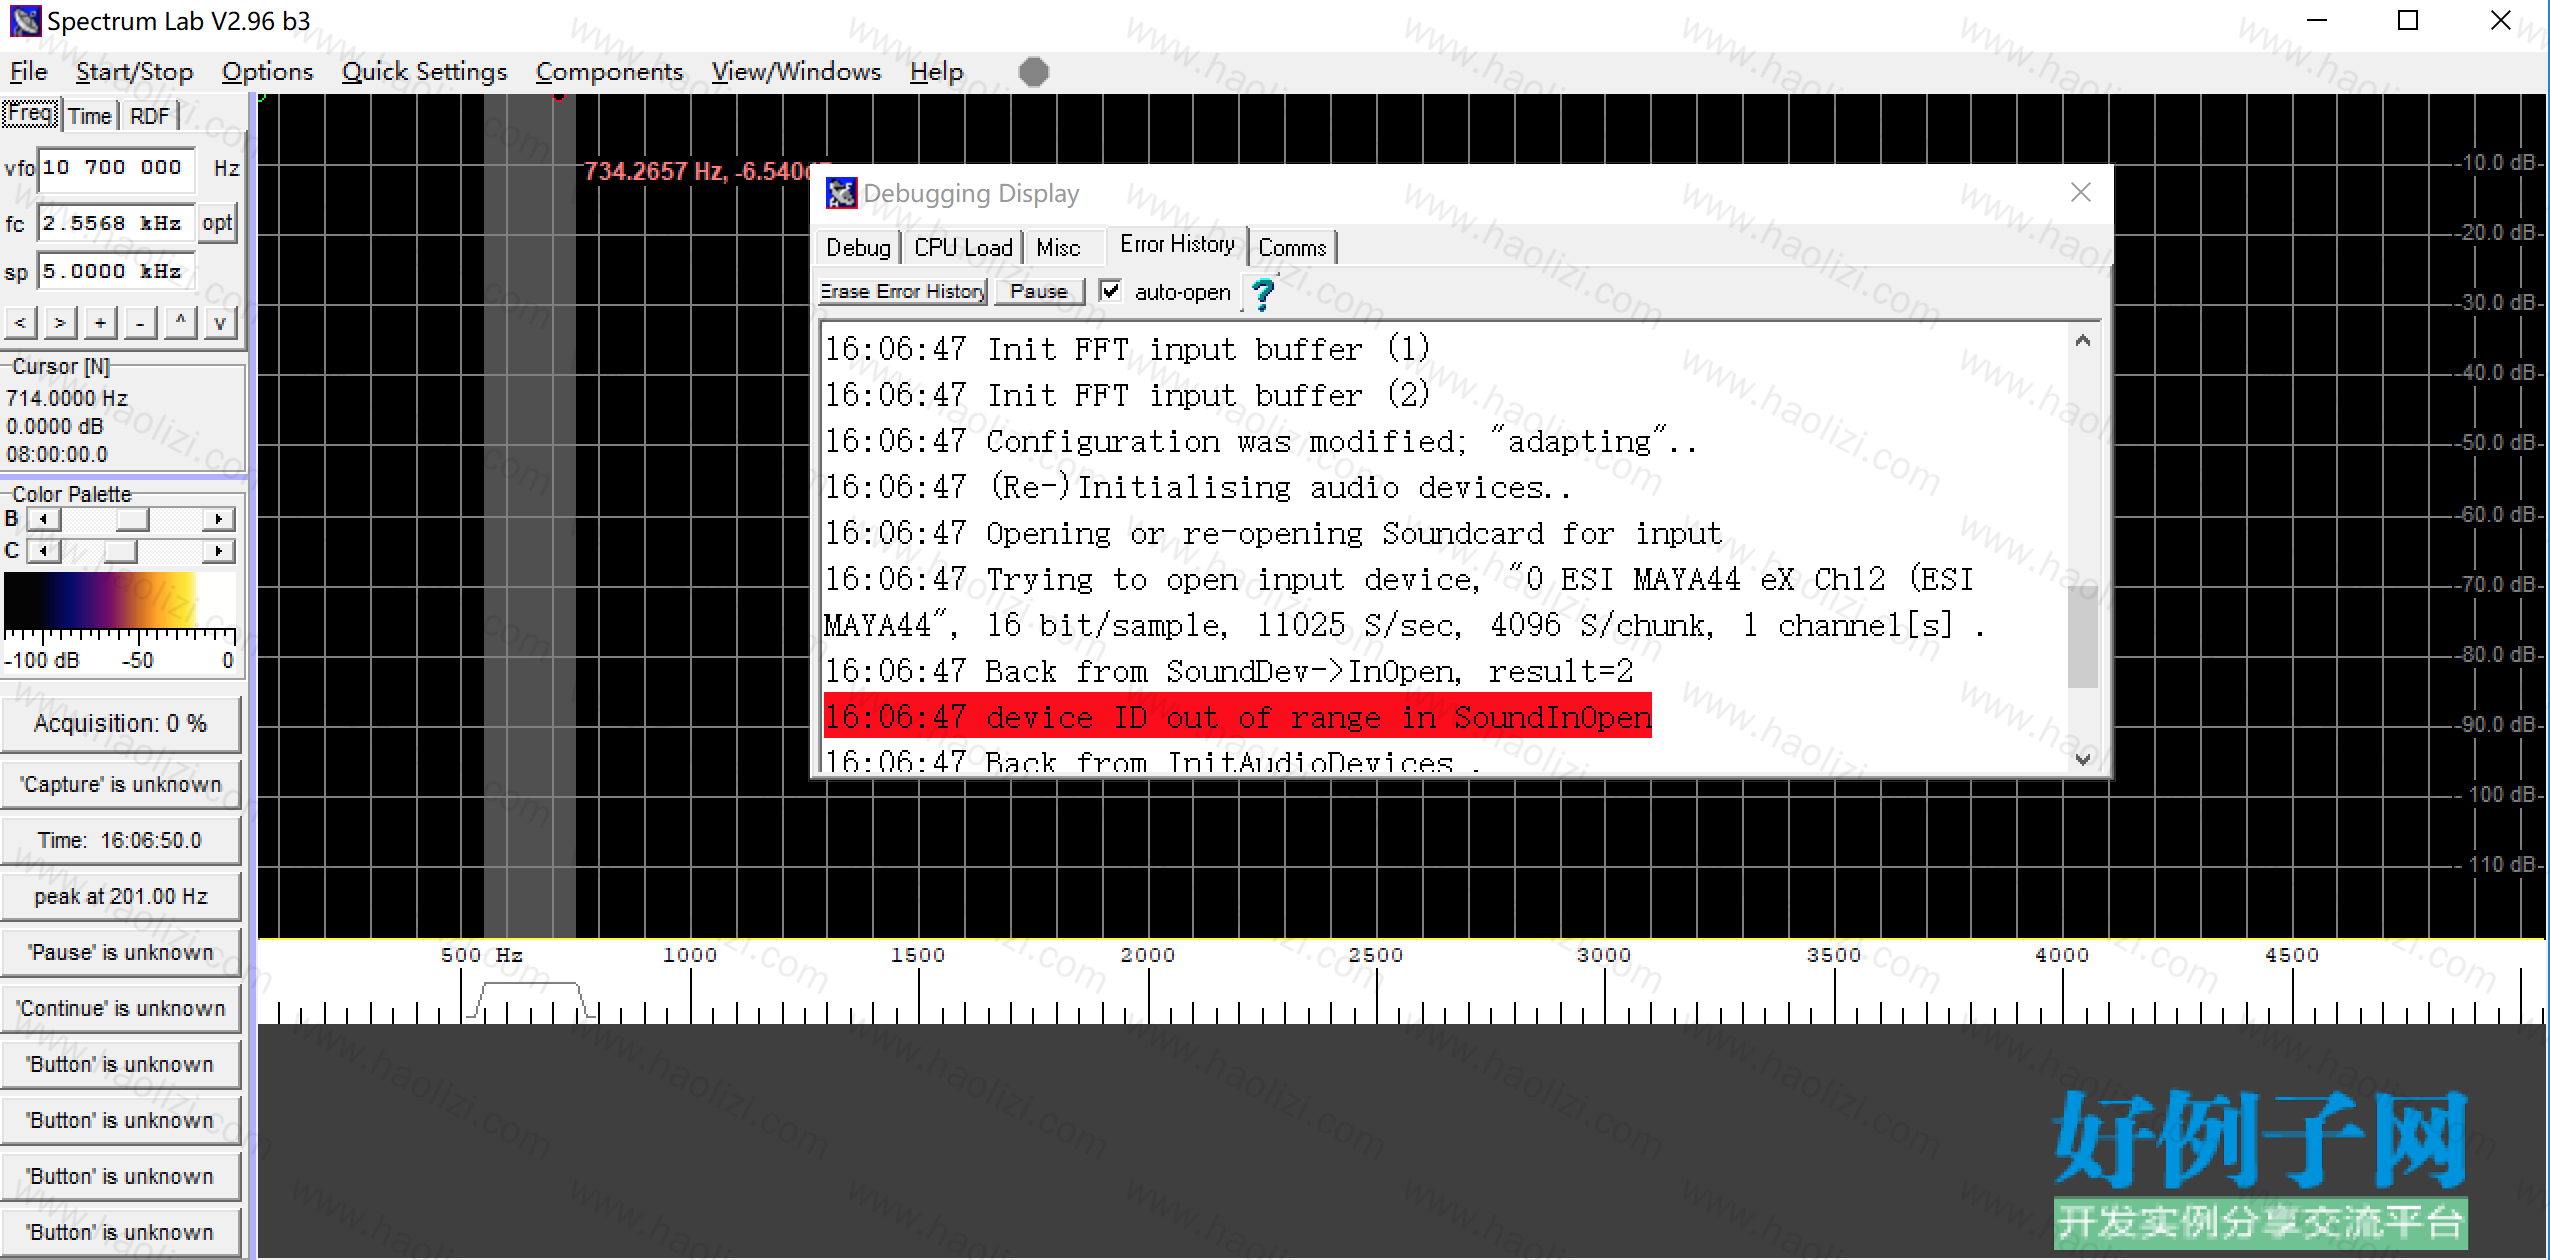Click the fc center frequency field
The width and height of the screenshot is (2550, 1260).
[117, 222]
